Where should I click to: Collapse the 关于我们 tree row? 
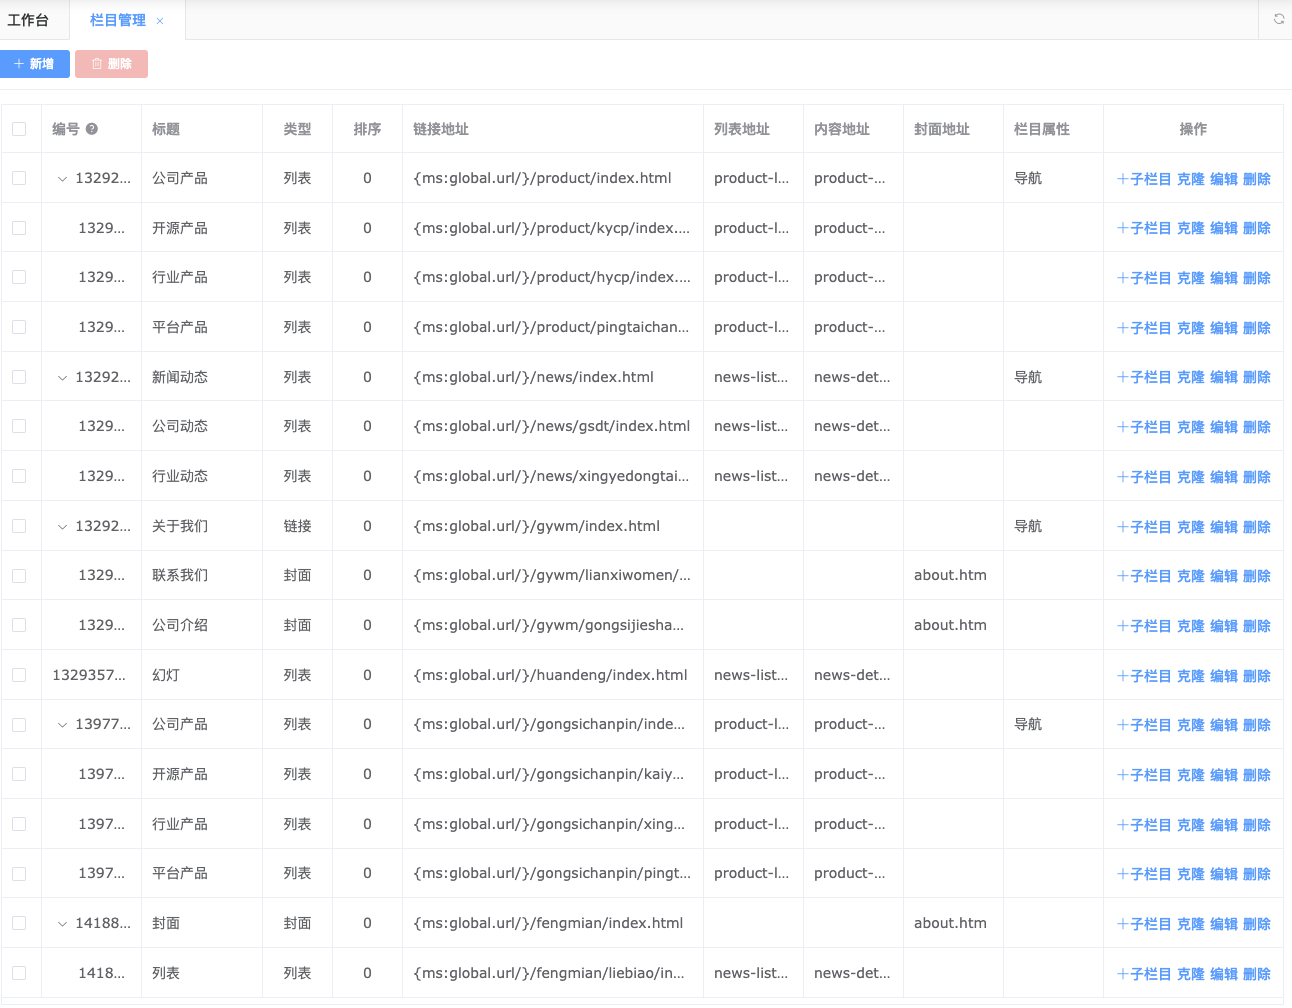click(x=62, y=527)
